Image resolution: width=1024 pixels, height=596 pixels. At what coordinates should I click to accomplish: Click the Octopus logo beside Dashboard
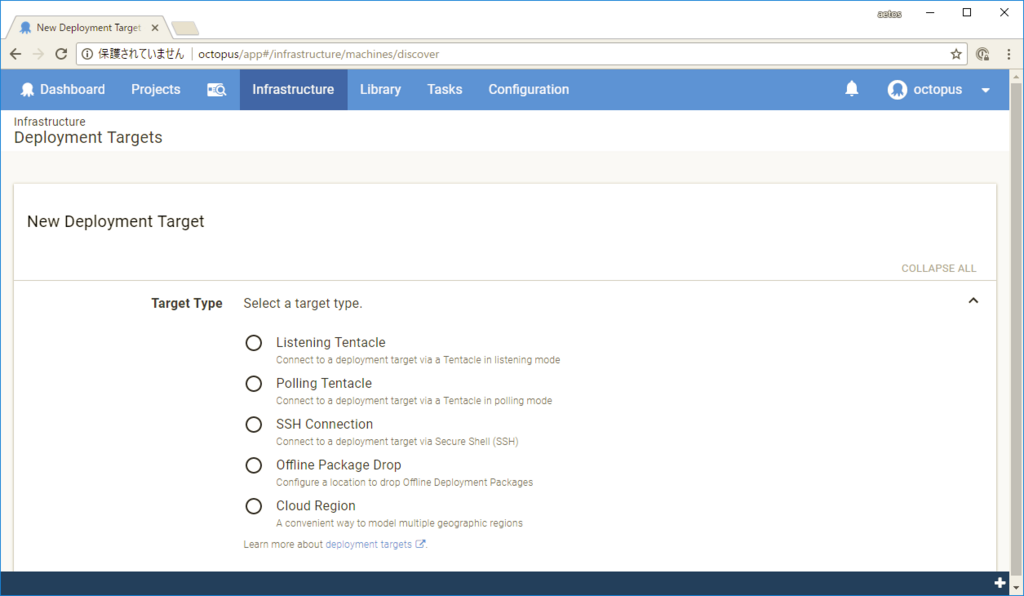[x=27, y=89]
